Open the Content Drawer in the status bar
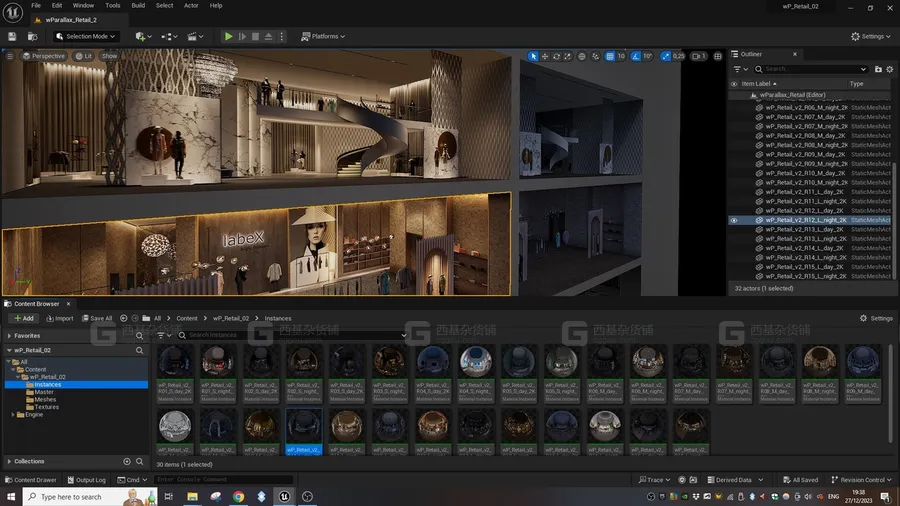 (30, 480)
